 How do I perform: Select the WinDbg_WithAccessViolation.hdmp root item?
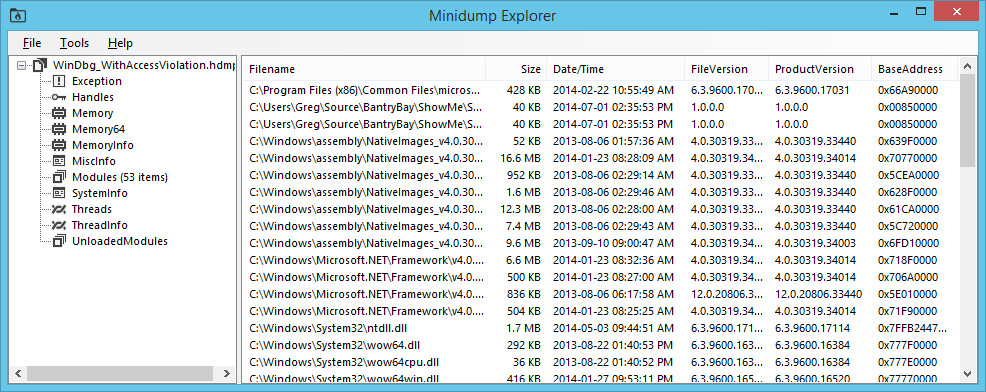(x=144, y=65)
